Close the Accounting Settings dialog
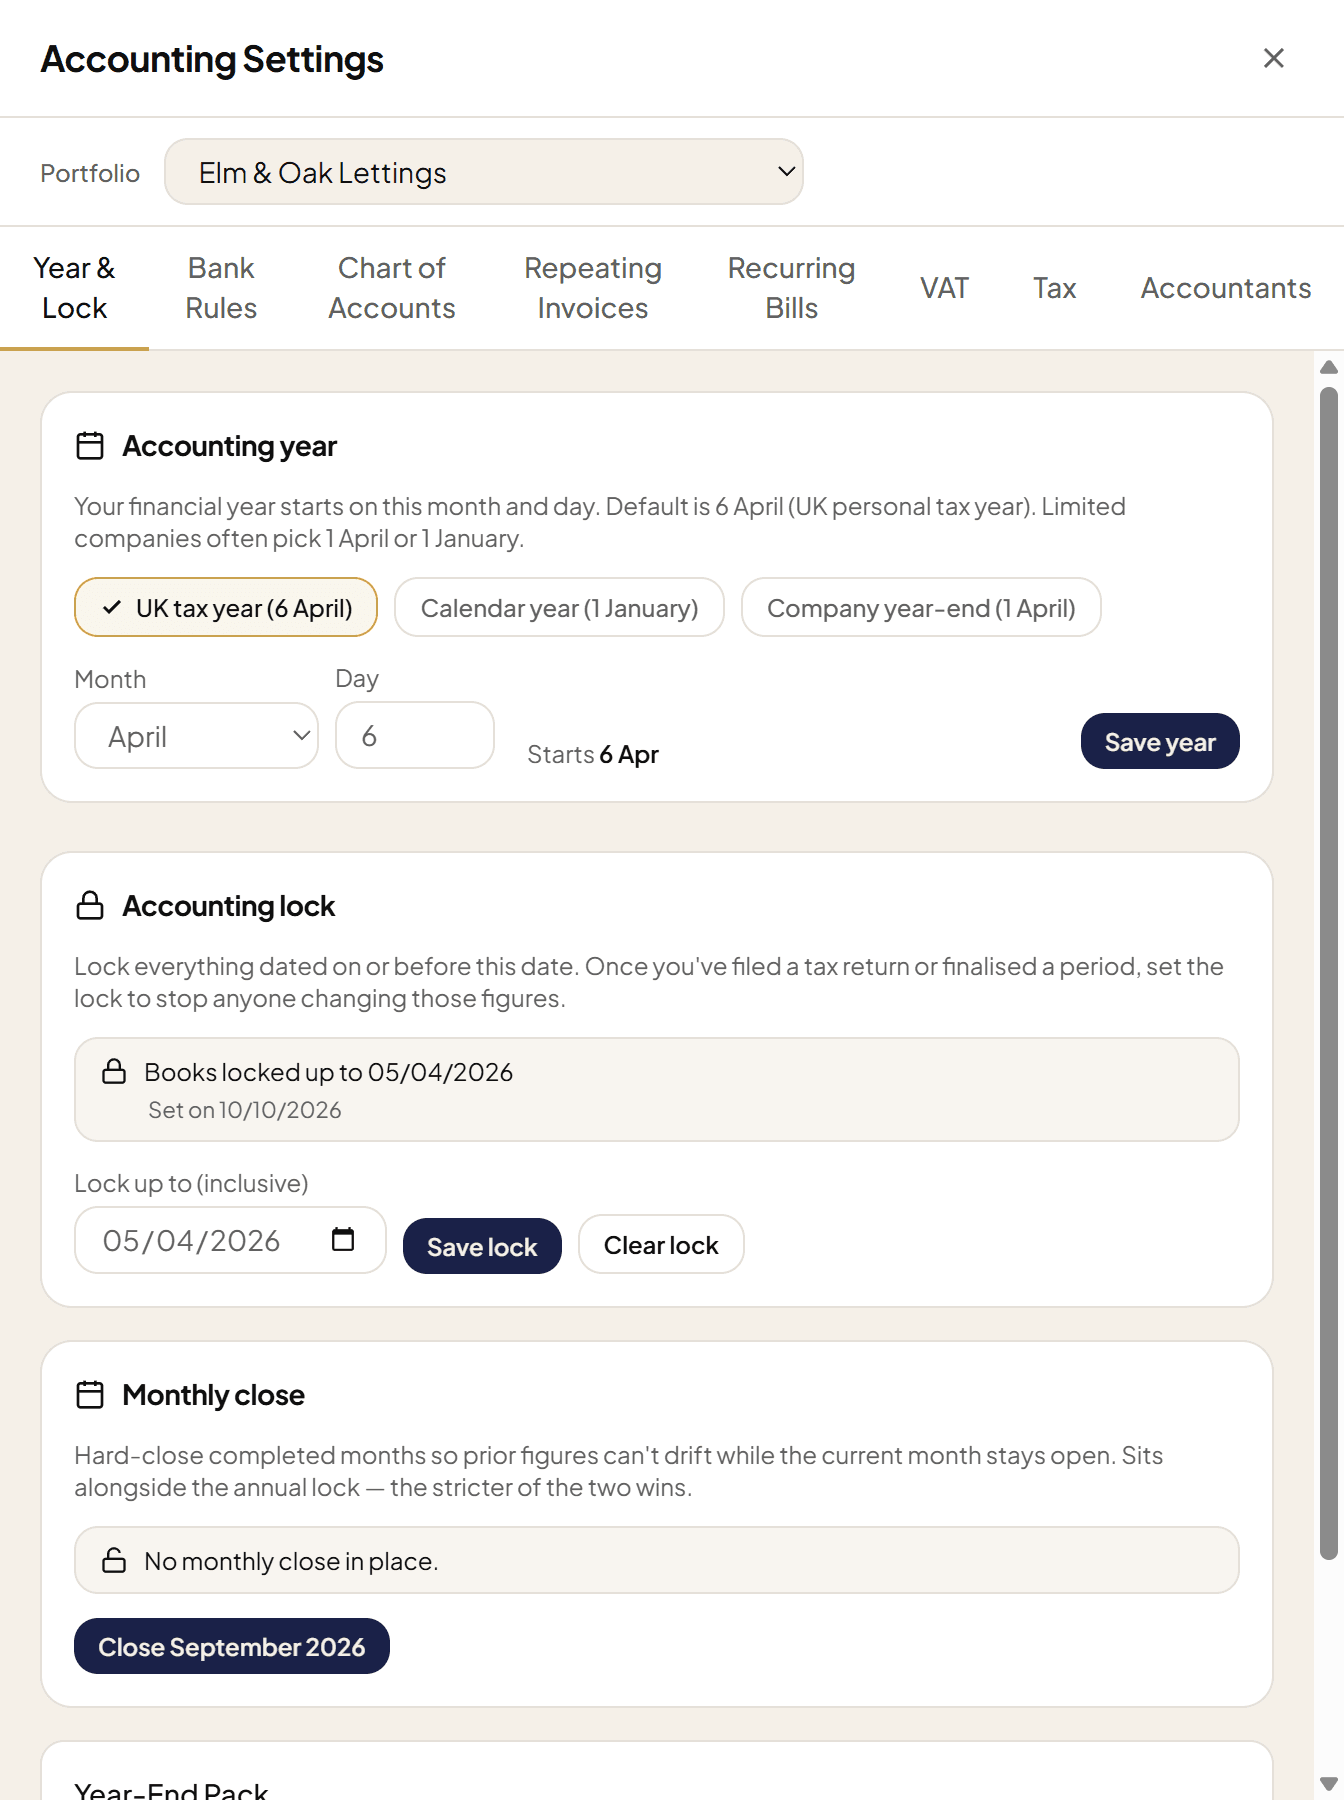 1273,58
